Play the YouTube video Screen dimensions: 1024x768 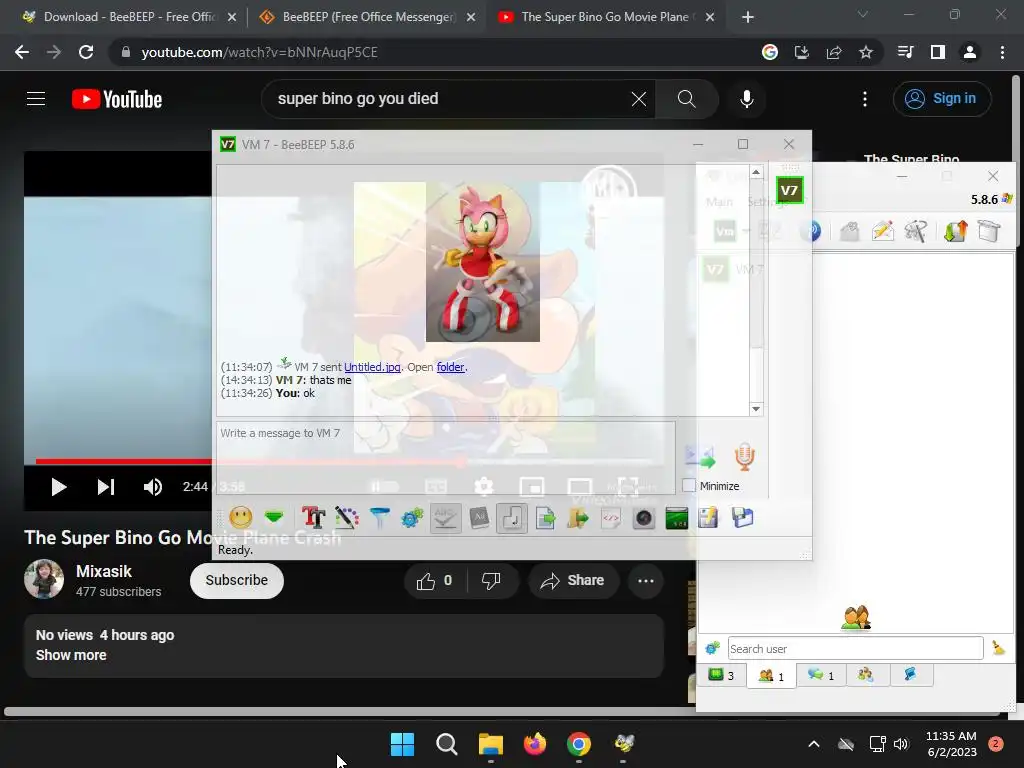pos(58,487)
